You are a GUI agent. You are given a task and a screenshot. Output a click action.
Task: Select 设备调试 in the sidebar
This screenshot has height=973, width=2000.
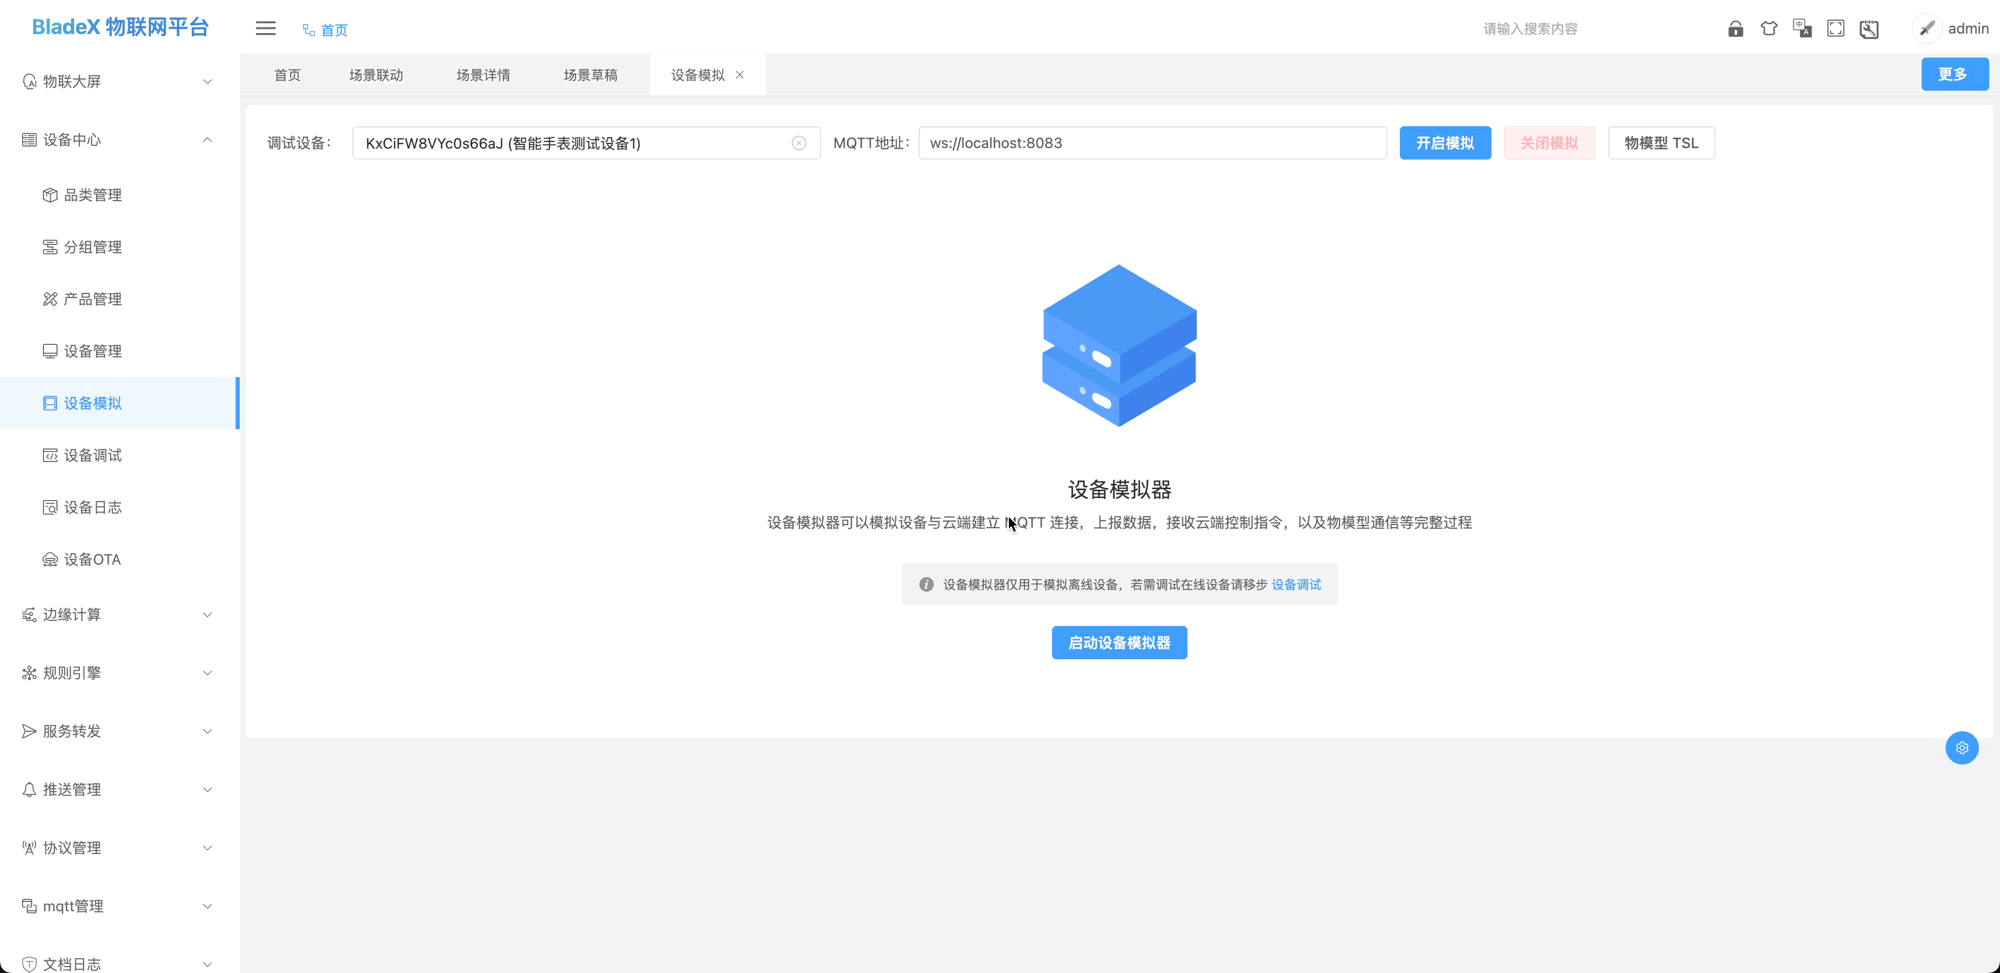pyautogui.click(x=95, y=455)
